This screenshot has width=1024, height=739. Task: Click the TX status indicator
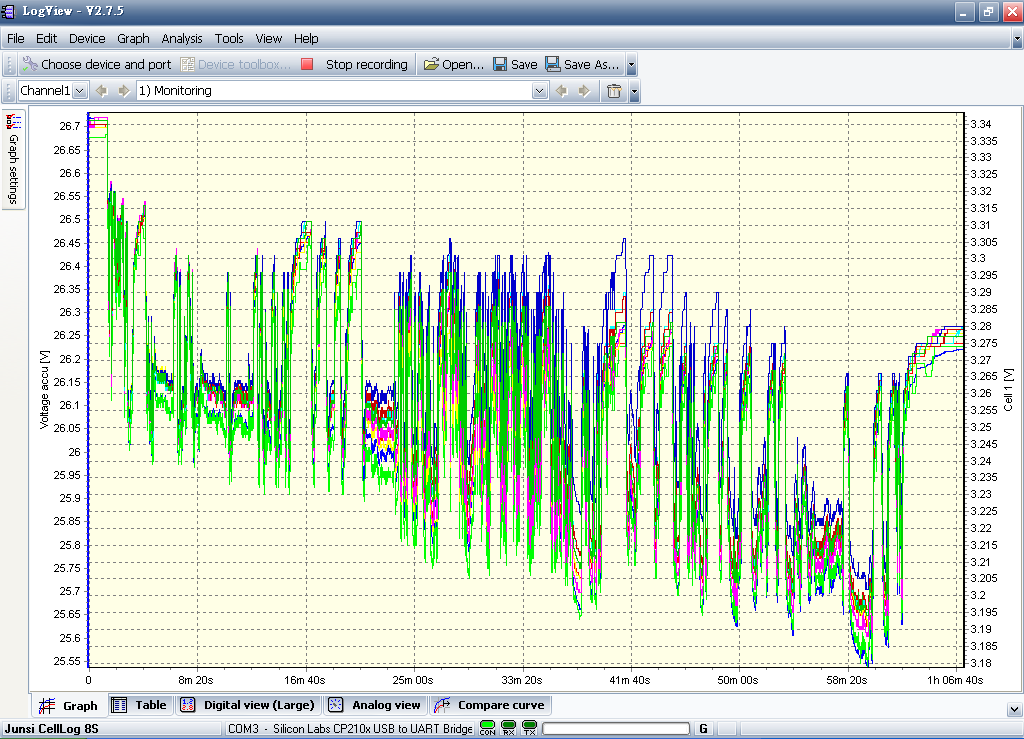point(530,728)
